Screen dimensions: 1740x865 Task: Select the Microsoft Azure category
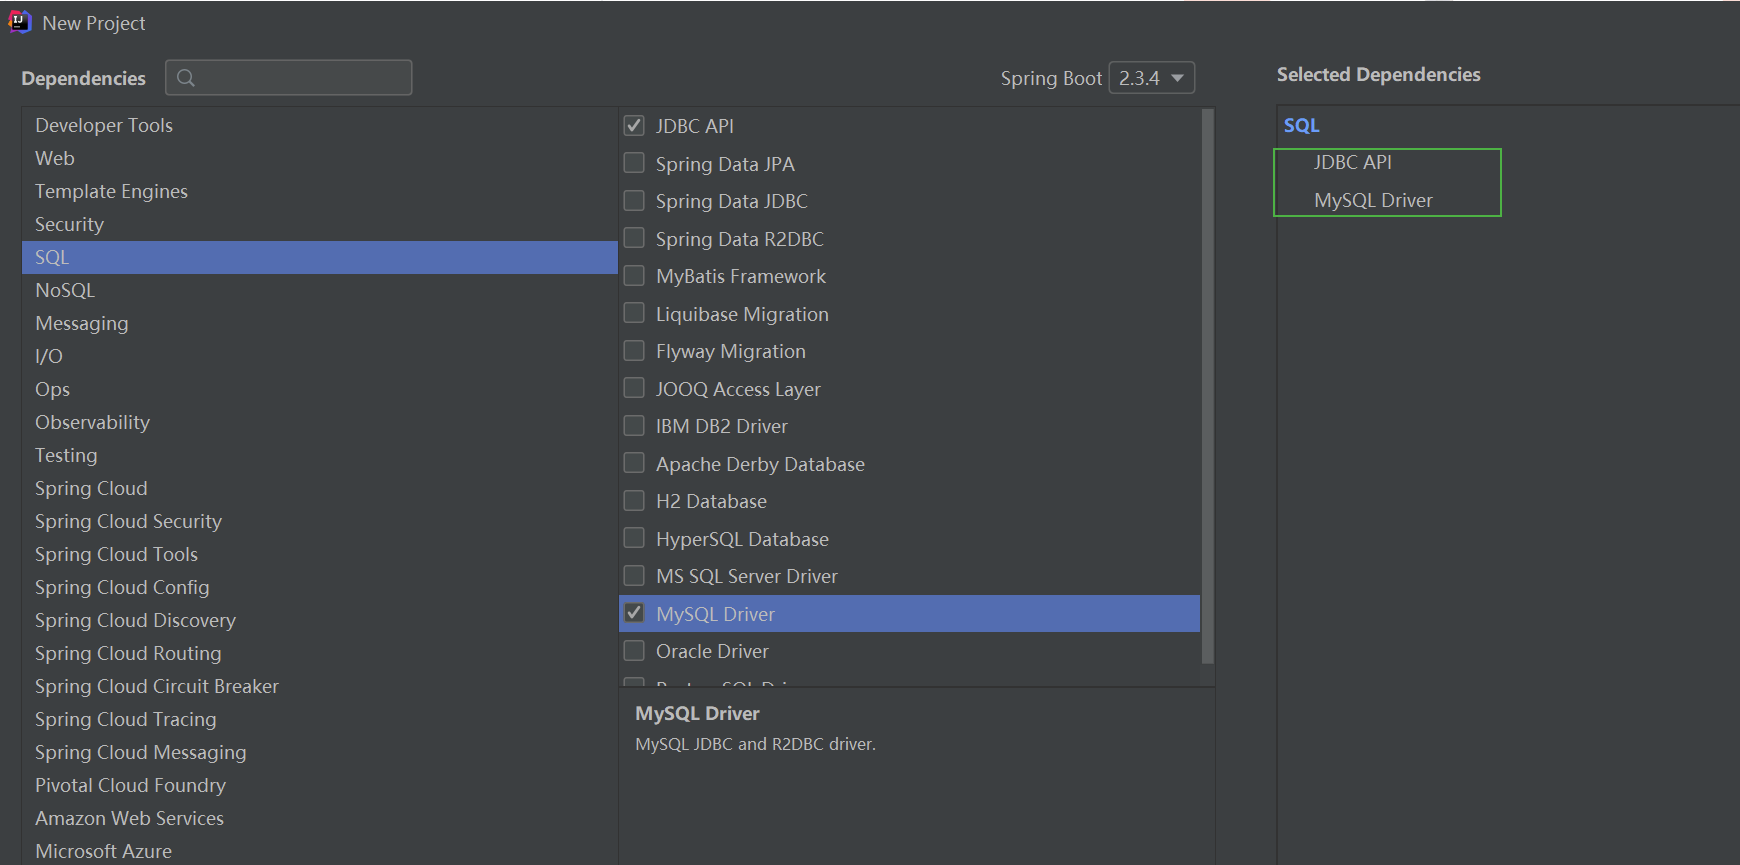320,850
